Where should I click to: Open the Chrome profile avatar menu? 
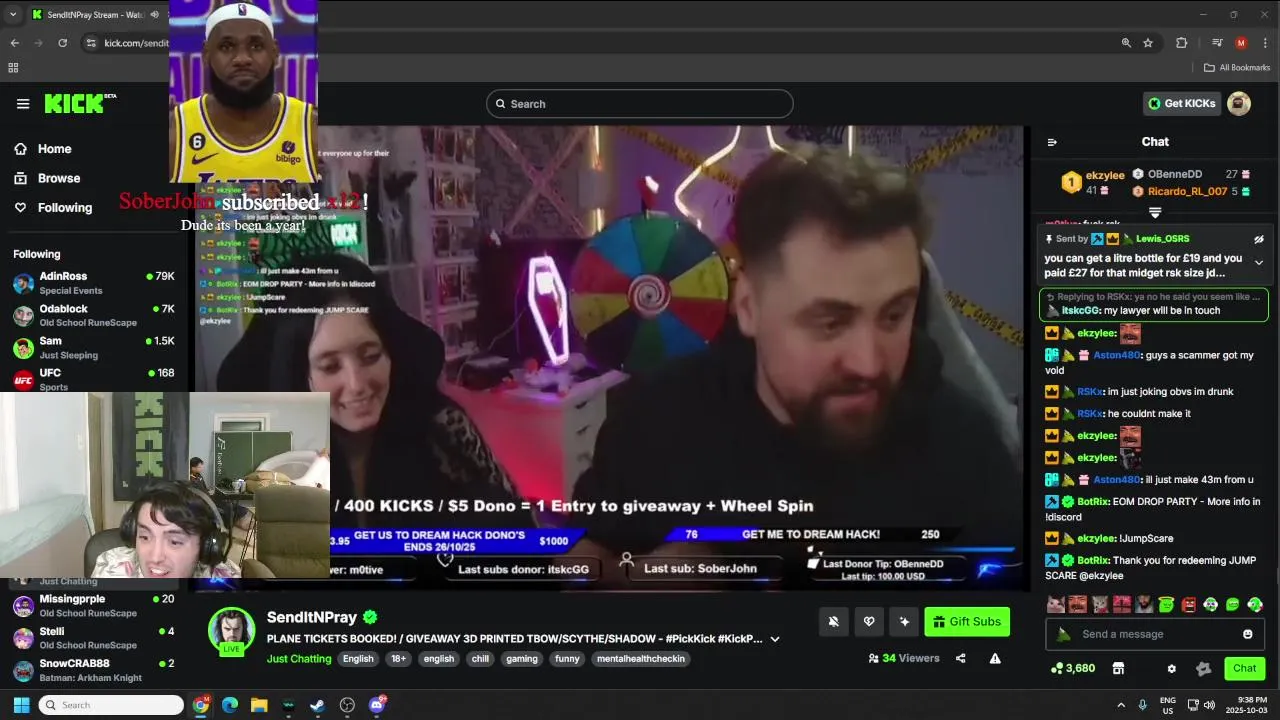tap(1241, 43)
